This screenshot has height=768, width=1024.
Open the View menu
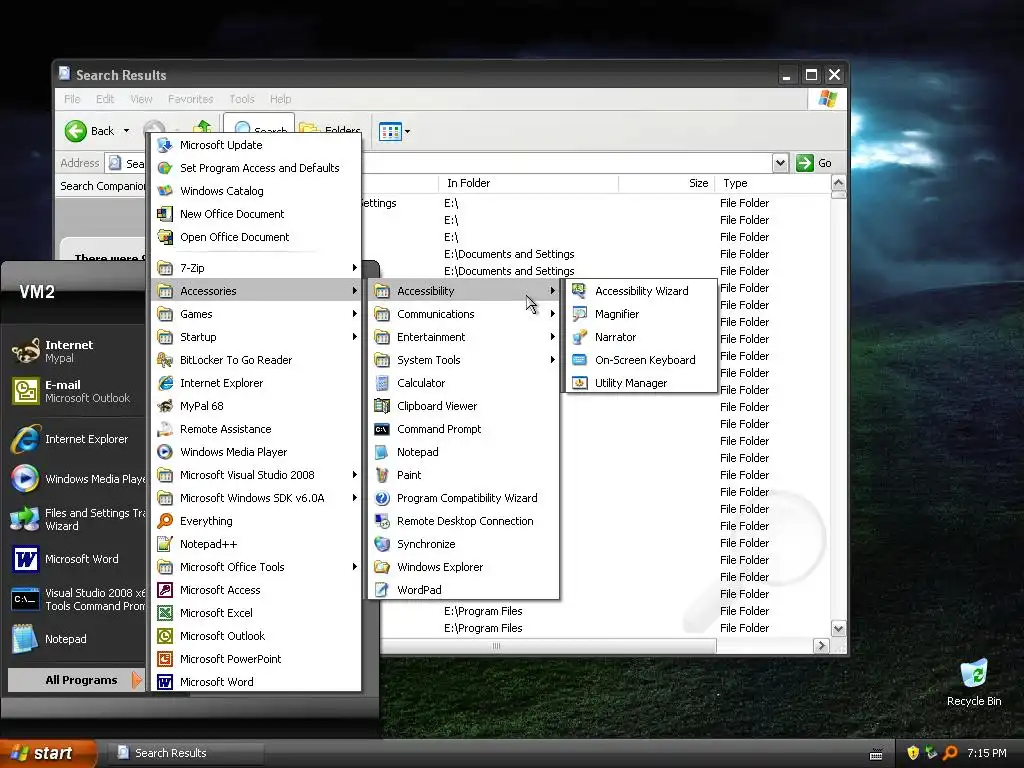pos(141,99)
